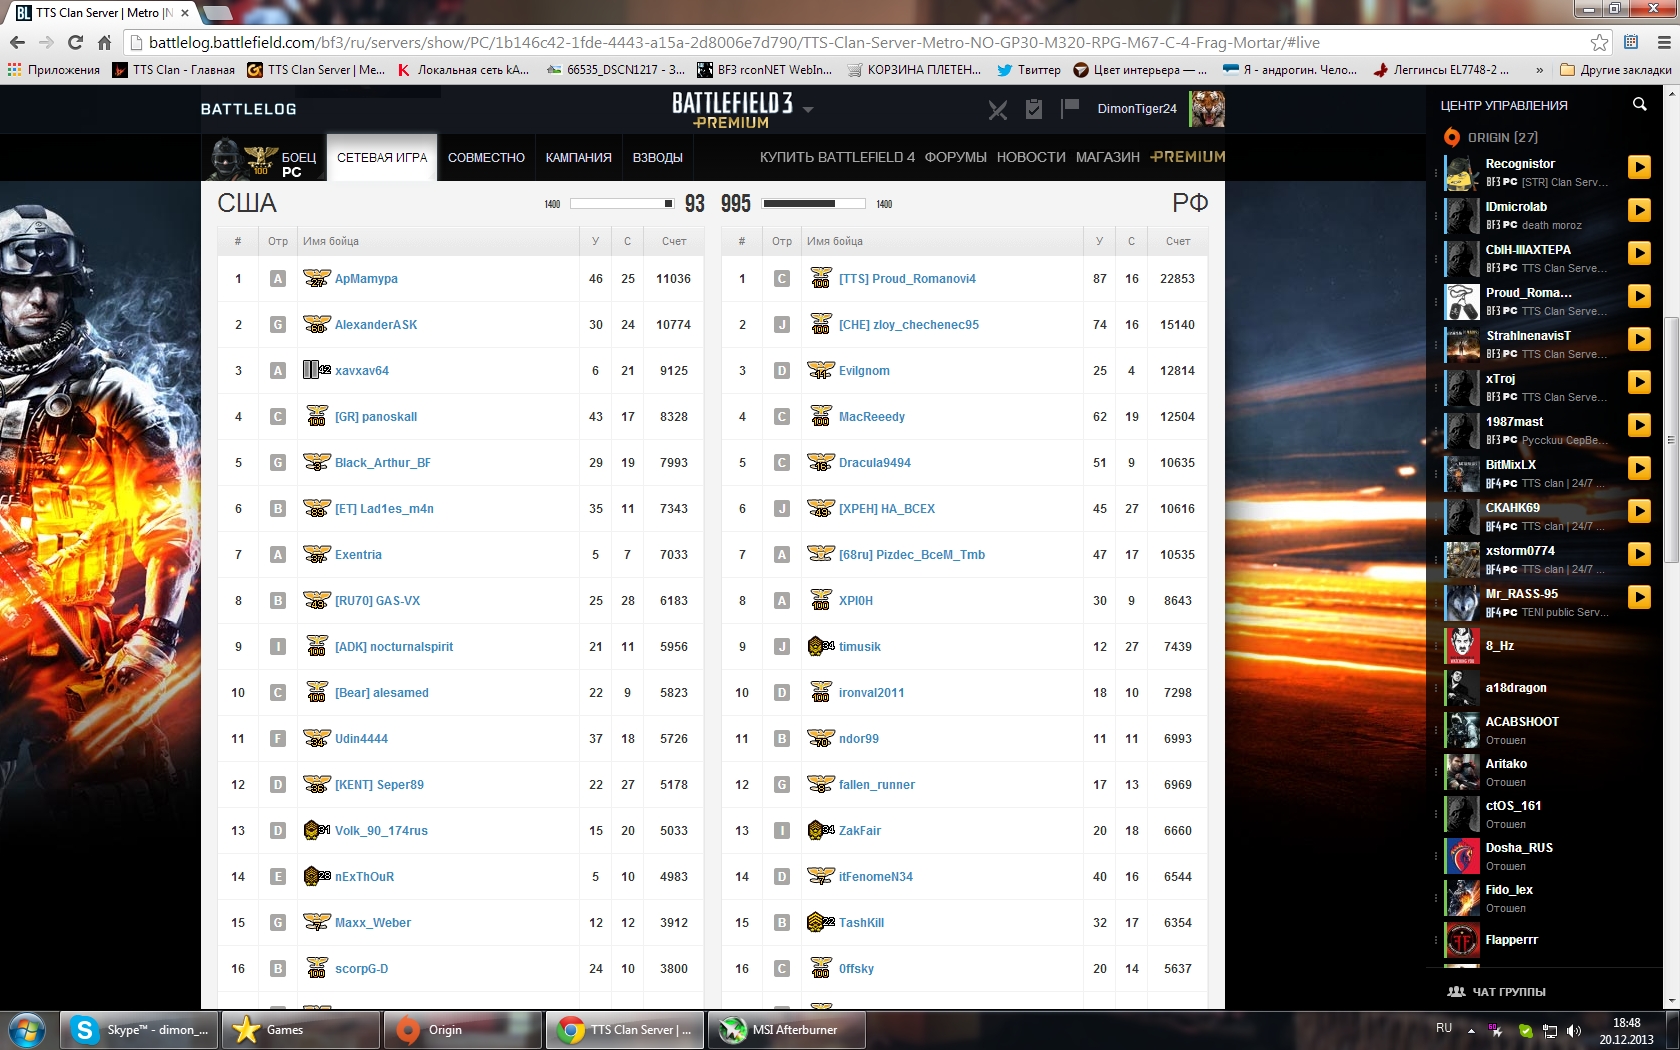Join IDmicrolab's game via the yellow play button
The height and width of the screenshot is (1050, 1680).
pos(1639,210)
